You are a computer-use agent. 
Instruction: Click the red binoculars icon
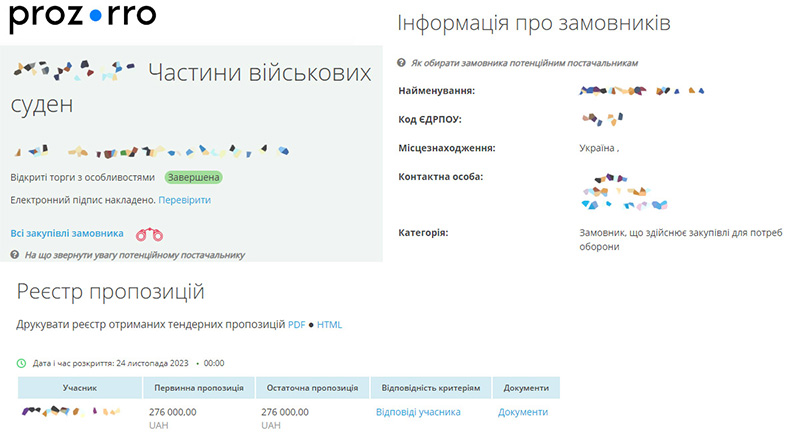tap(150, 235)
